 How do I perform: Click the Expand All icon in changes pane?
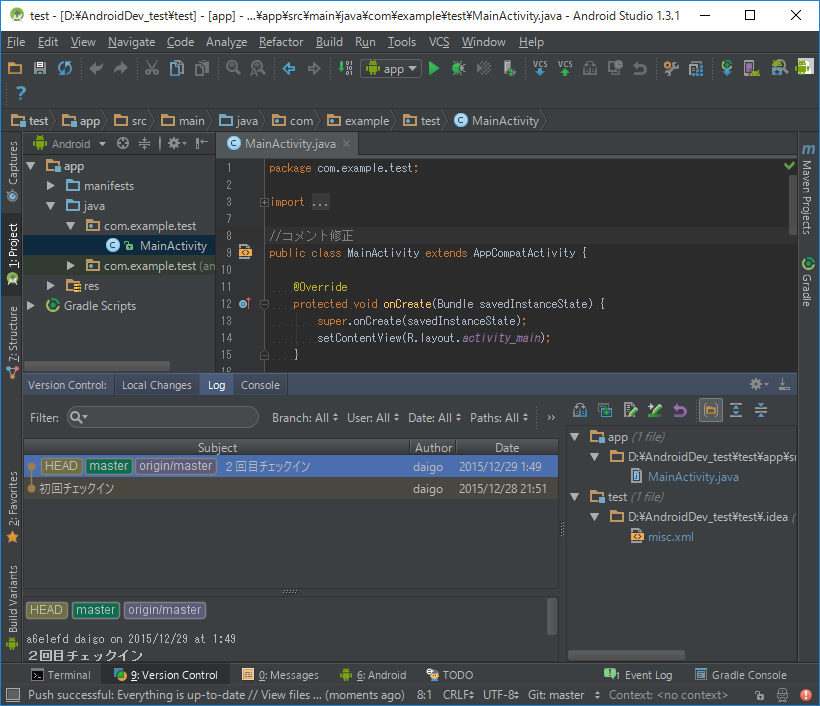[736, 411]
